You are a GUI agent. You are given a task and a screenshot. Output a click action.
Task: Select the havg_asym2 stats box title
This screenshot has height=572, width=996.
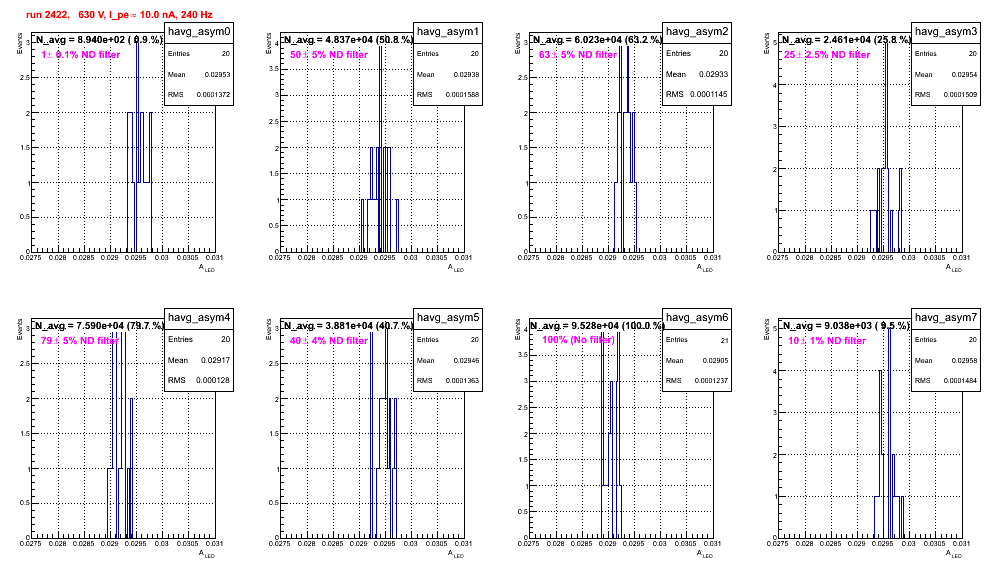tap(697, 32)
